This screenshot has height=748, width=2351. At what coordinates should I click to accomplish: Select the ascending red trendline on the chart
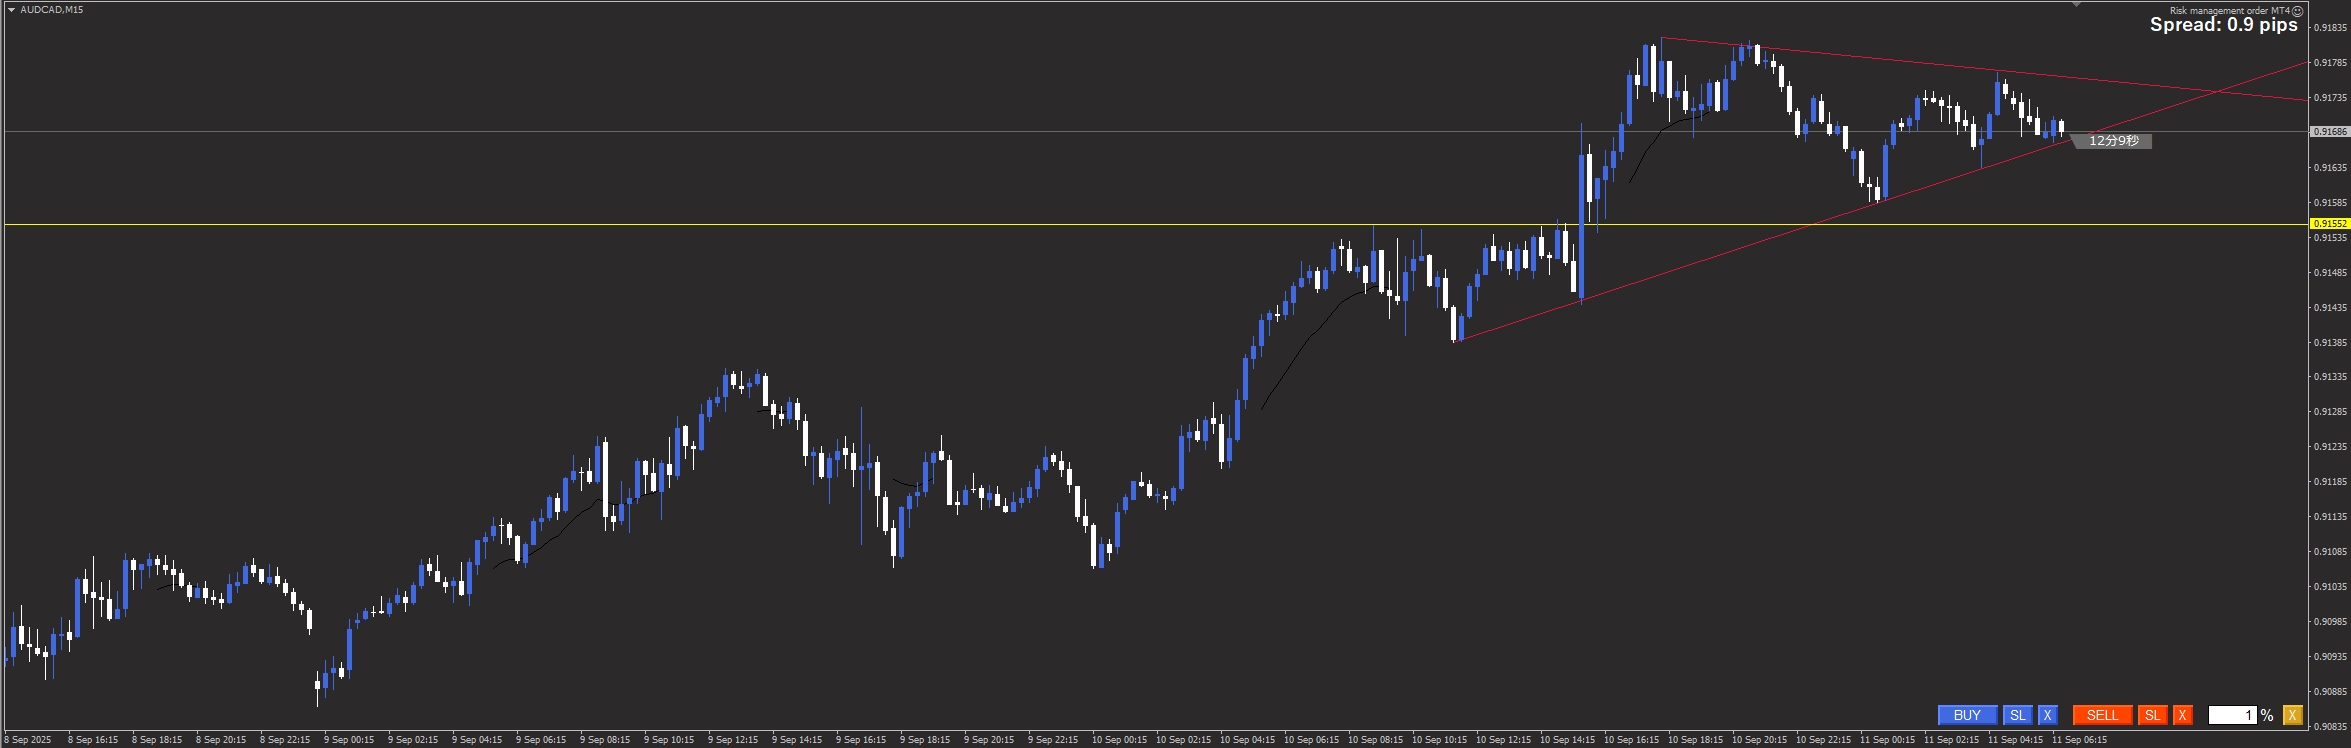pyautogui.click(x=1700, y=267)
